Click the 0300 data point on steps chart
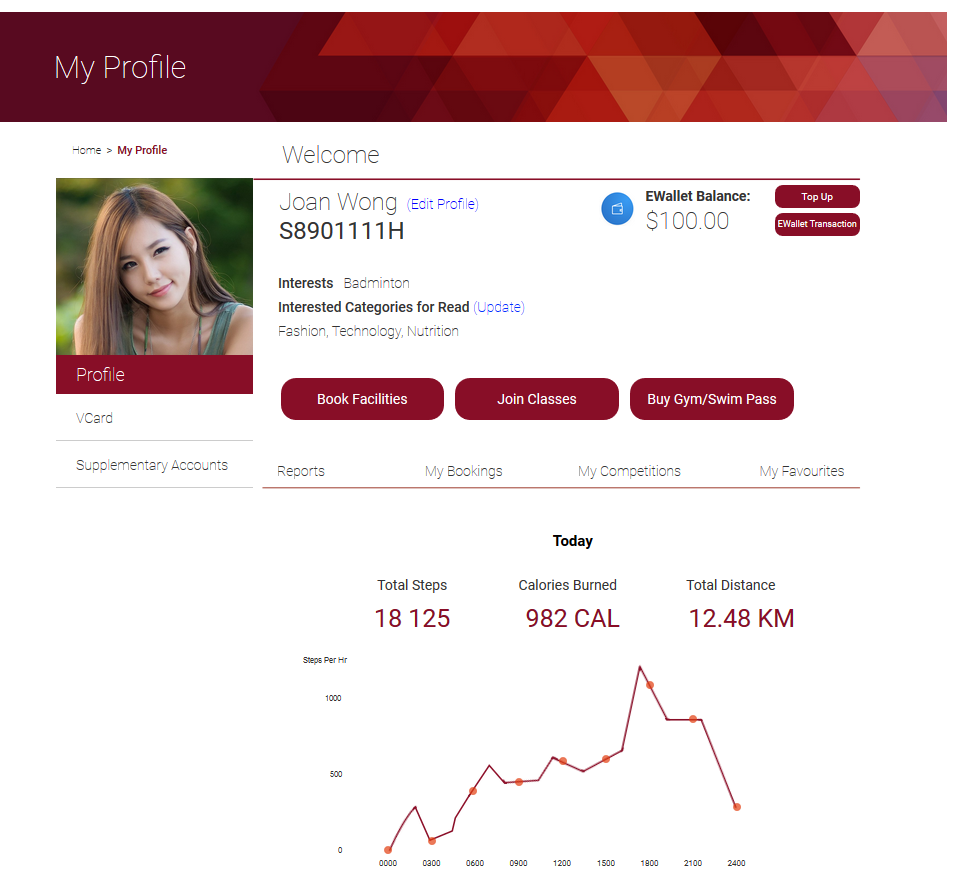Screen dimensions: 953x873 click(x=432, y=841)
